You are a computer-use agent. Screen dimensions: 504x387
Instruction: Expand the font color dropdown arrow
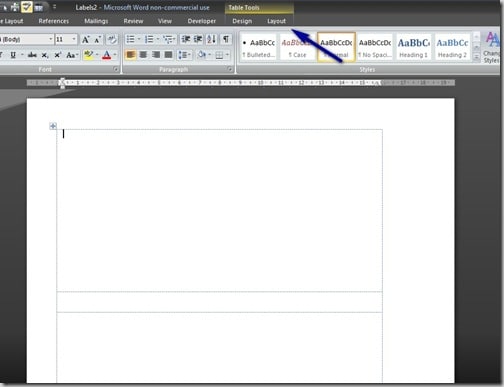[115, 55]
